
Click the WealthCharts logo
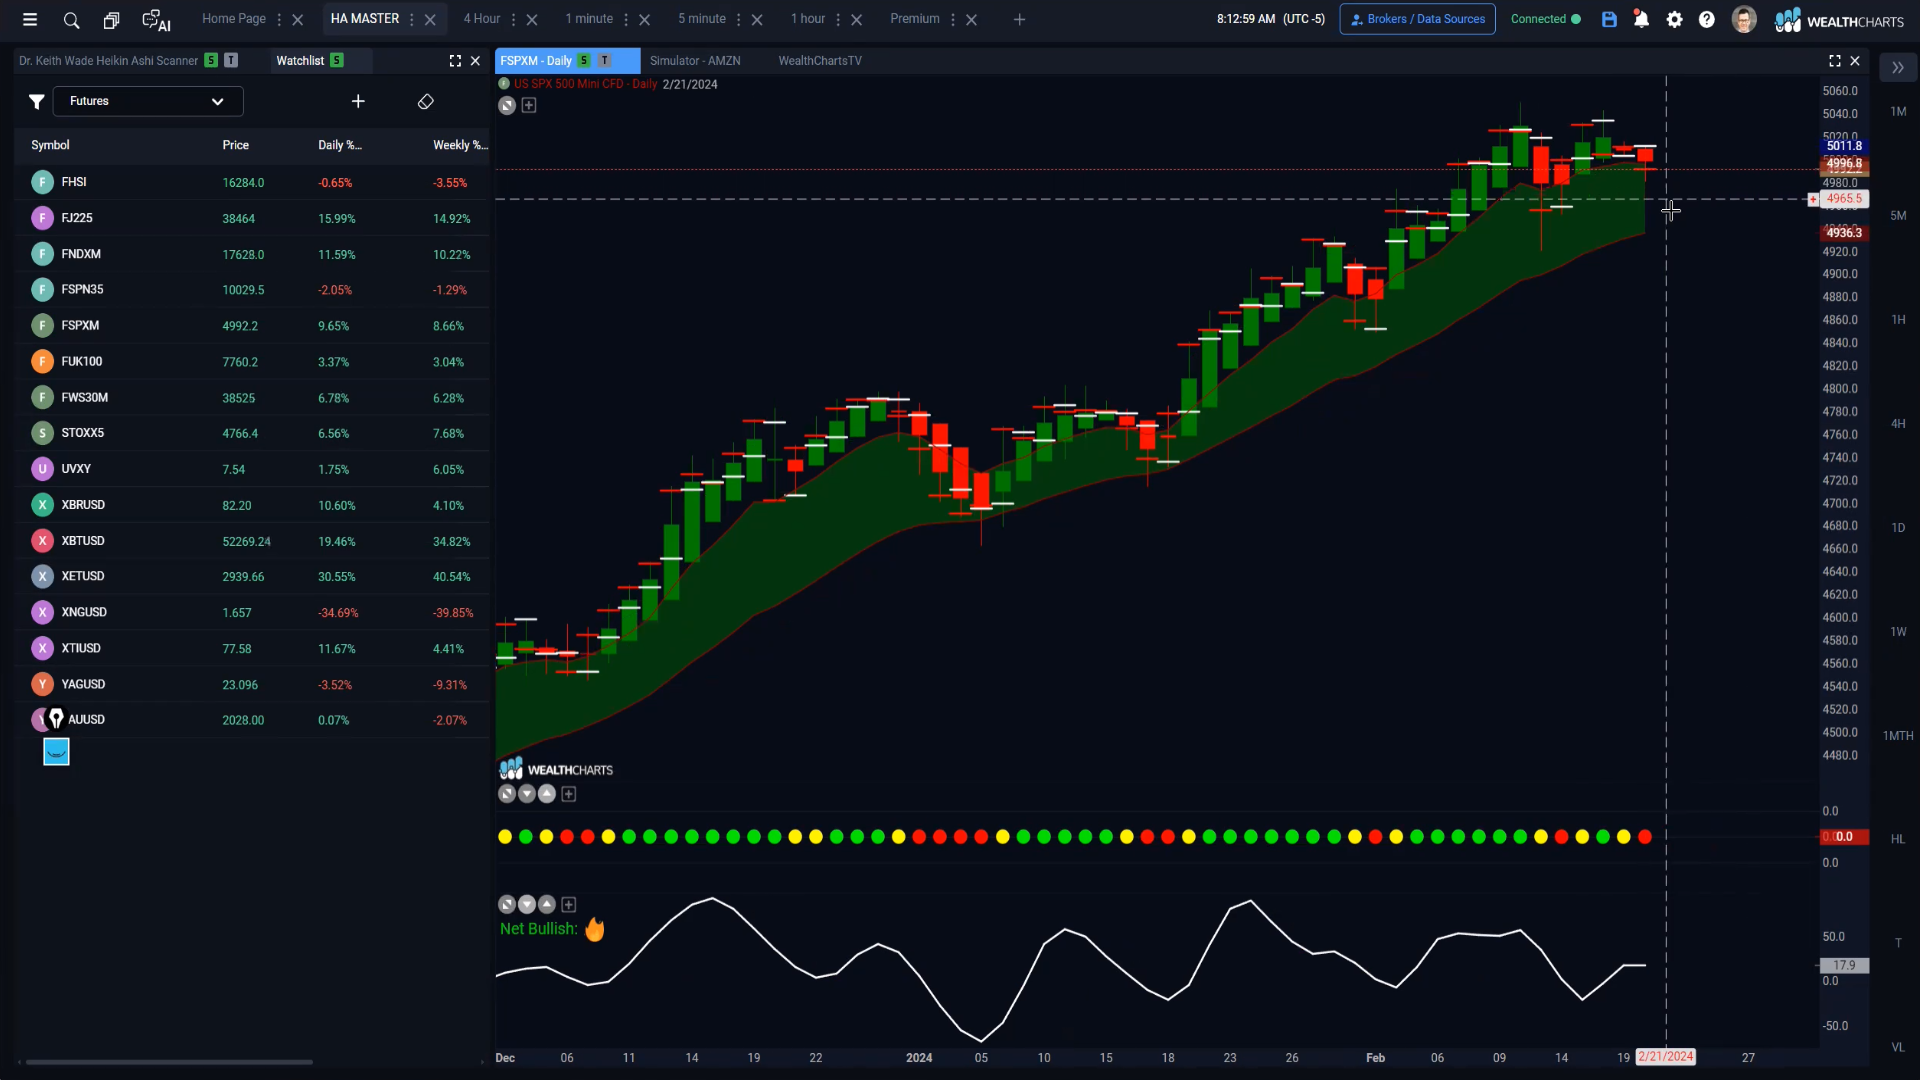(1839, 20)
